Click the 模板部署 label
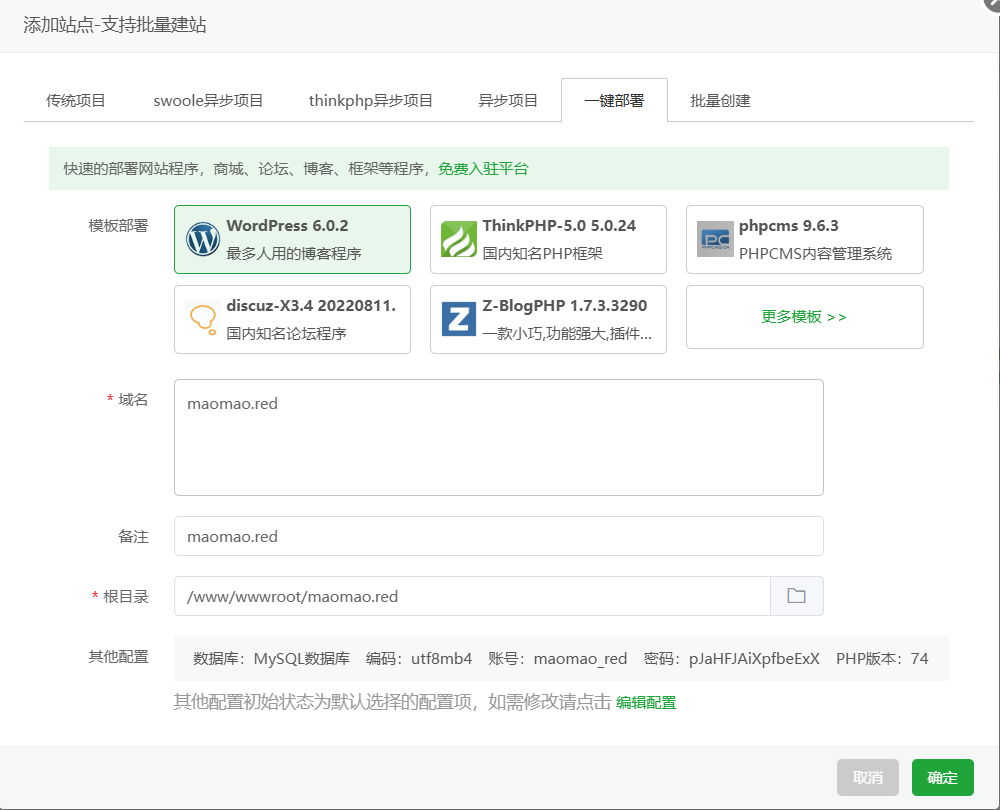 pos(118,226)
